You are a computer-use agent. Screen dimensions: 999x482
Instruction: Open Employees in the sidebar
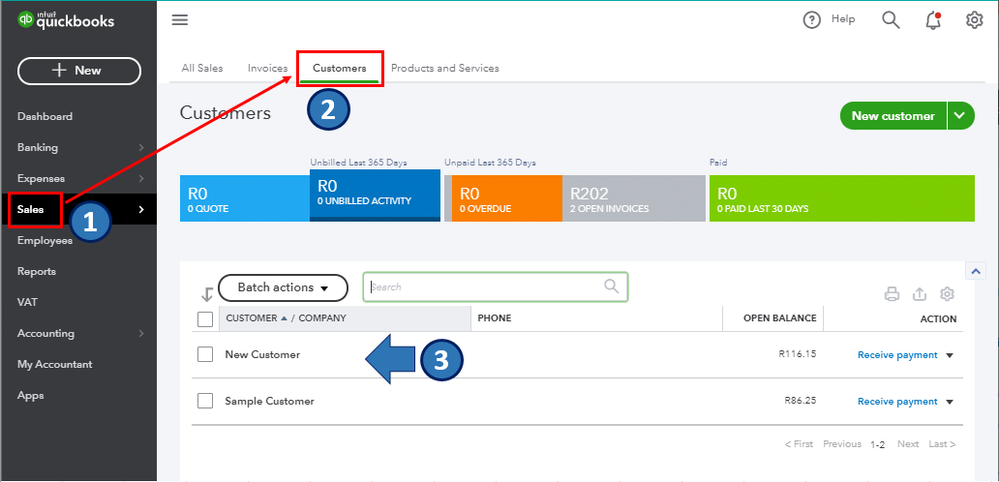pos(45,240)
